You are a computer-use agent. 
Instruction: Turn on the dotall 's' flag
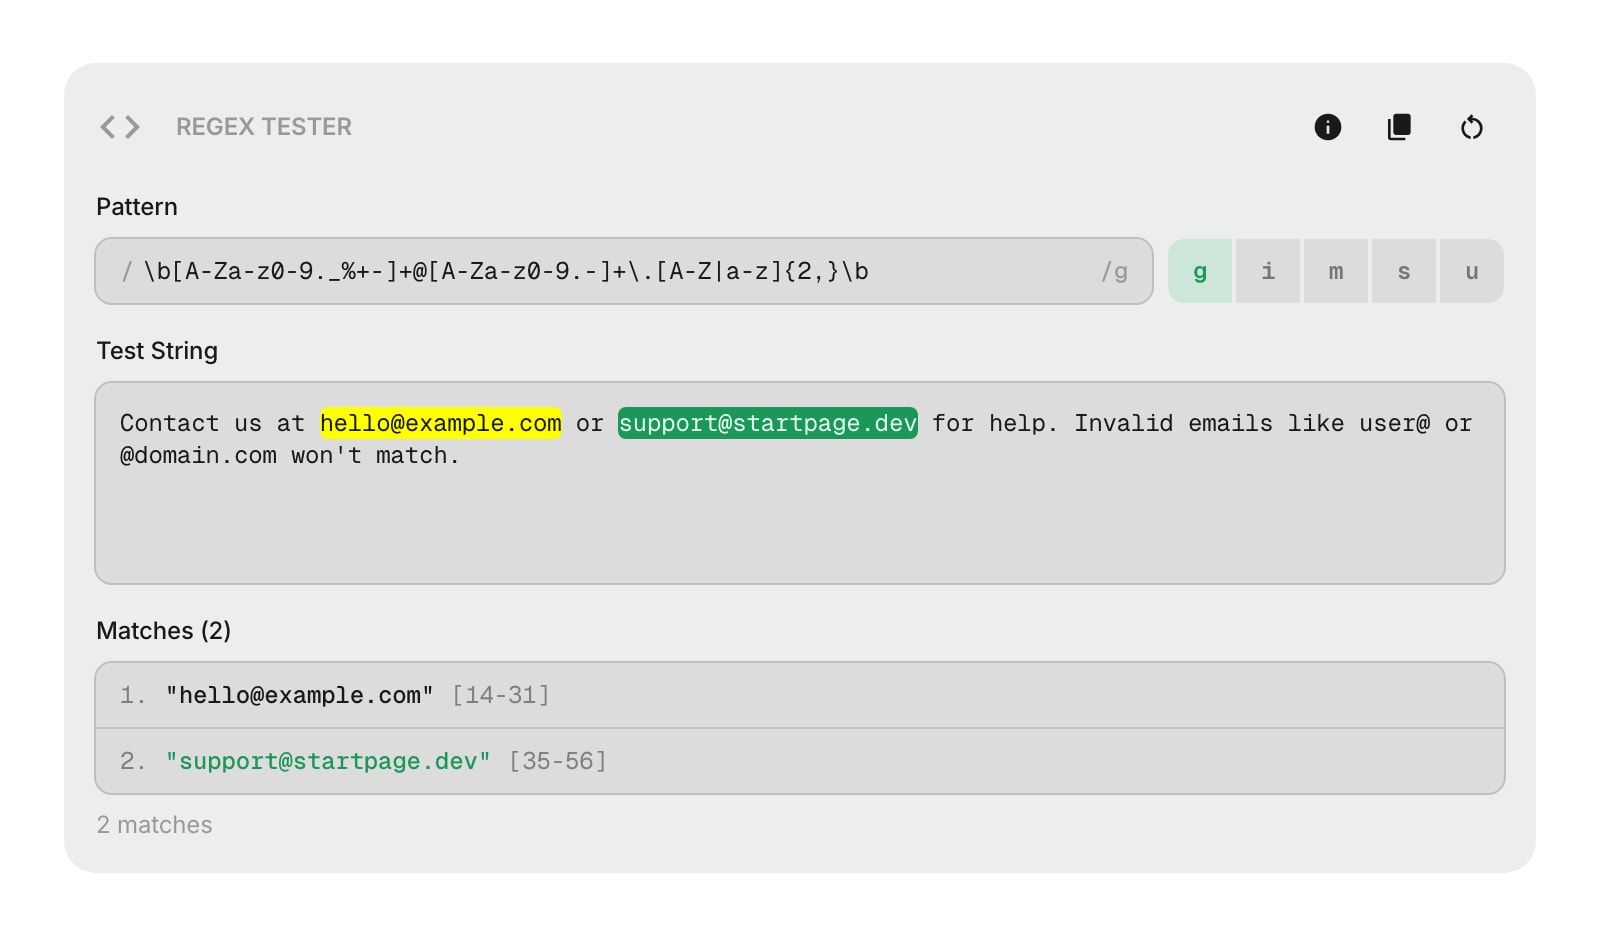1404,271
